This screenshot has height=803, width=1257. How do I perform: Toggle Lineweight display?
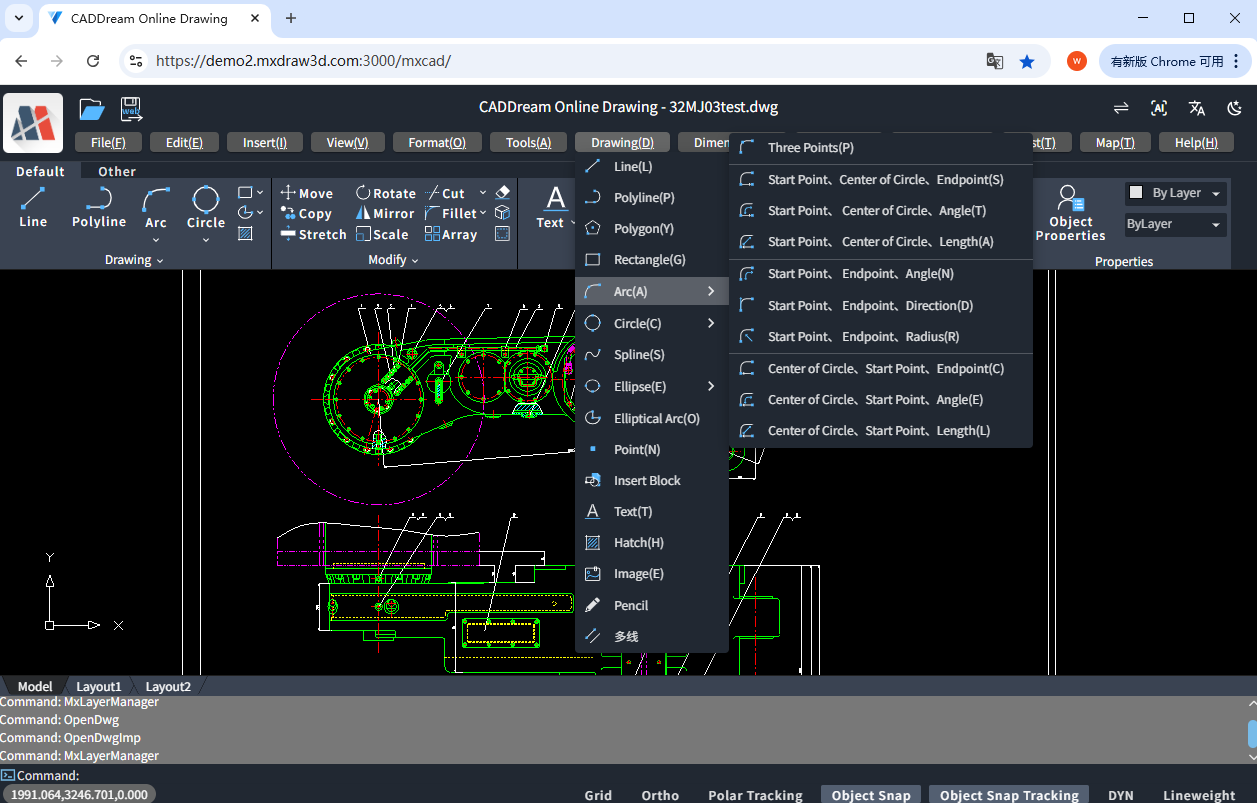(x=1199, y=795)
